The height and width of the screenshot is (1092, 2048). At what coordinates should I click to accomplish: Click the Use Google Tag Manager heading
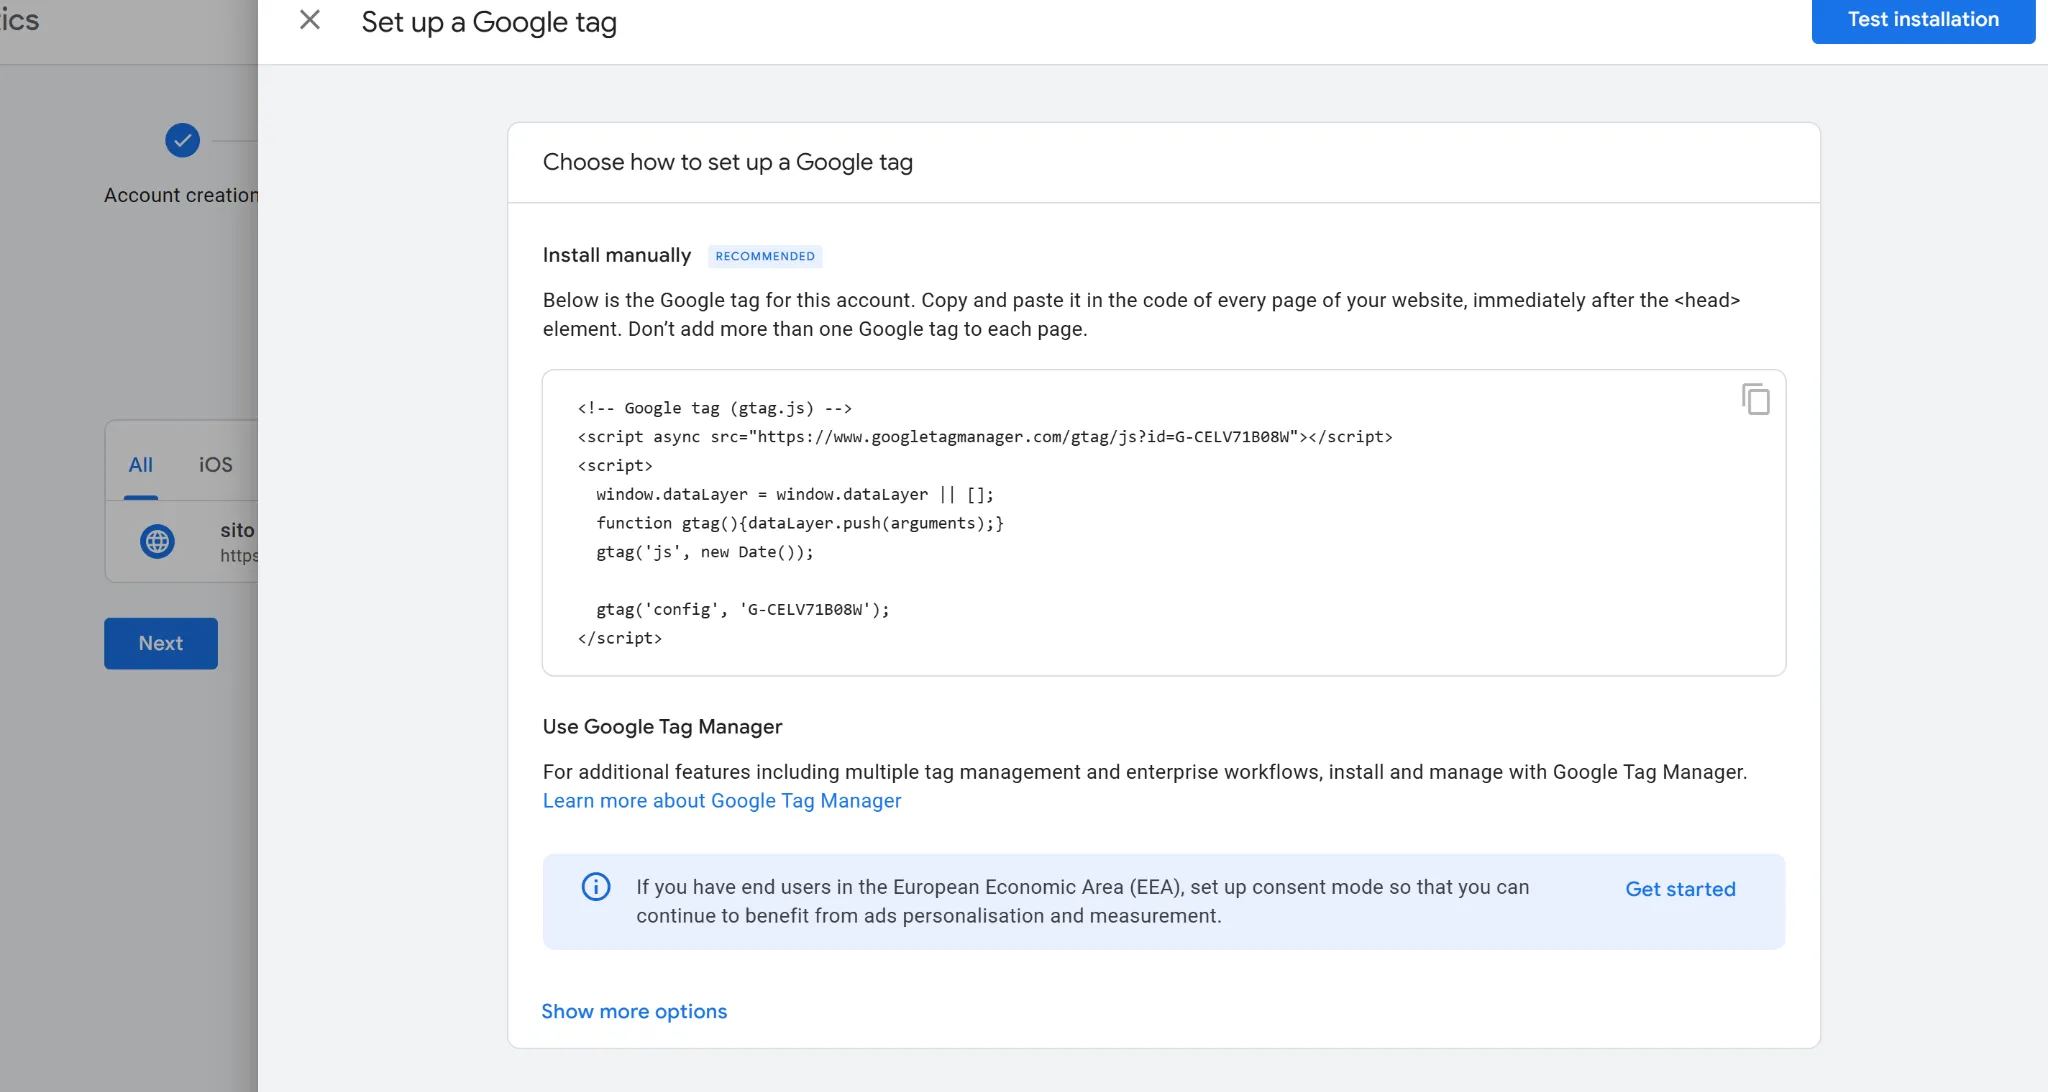tap(662, 727)
